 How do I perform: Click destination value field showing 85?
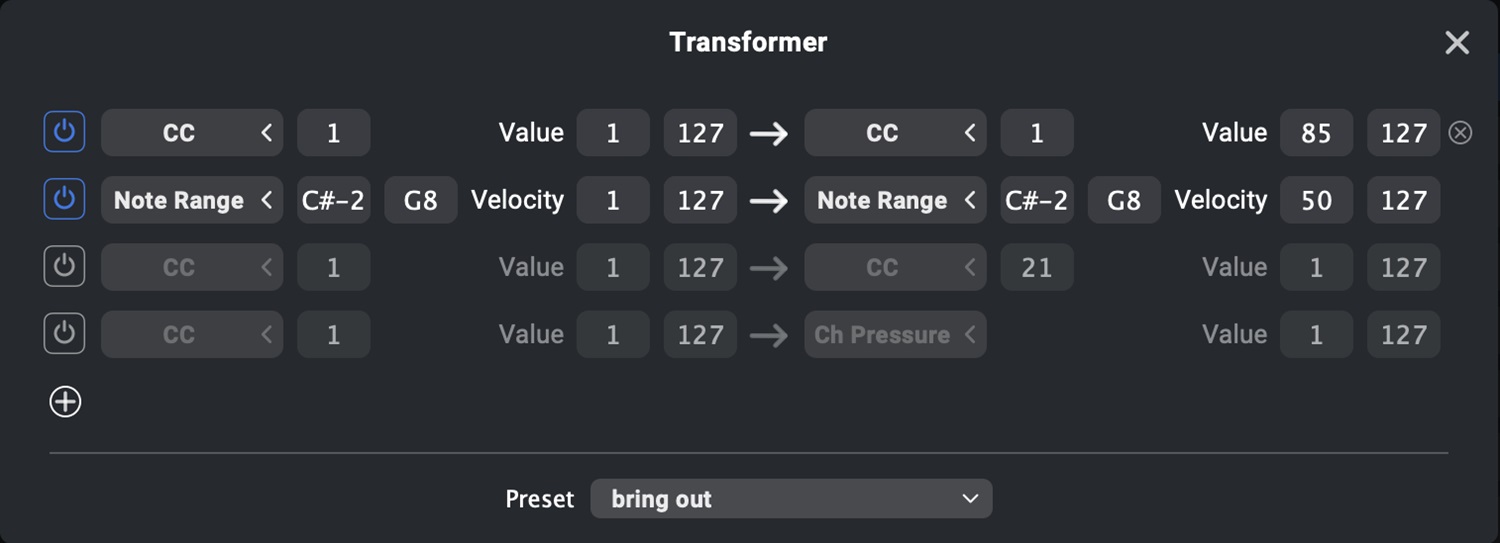(x=1316, y=133)
